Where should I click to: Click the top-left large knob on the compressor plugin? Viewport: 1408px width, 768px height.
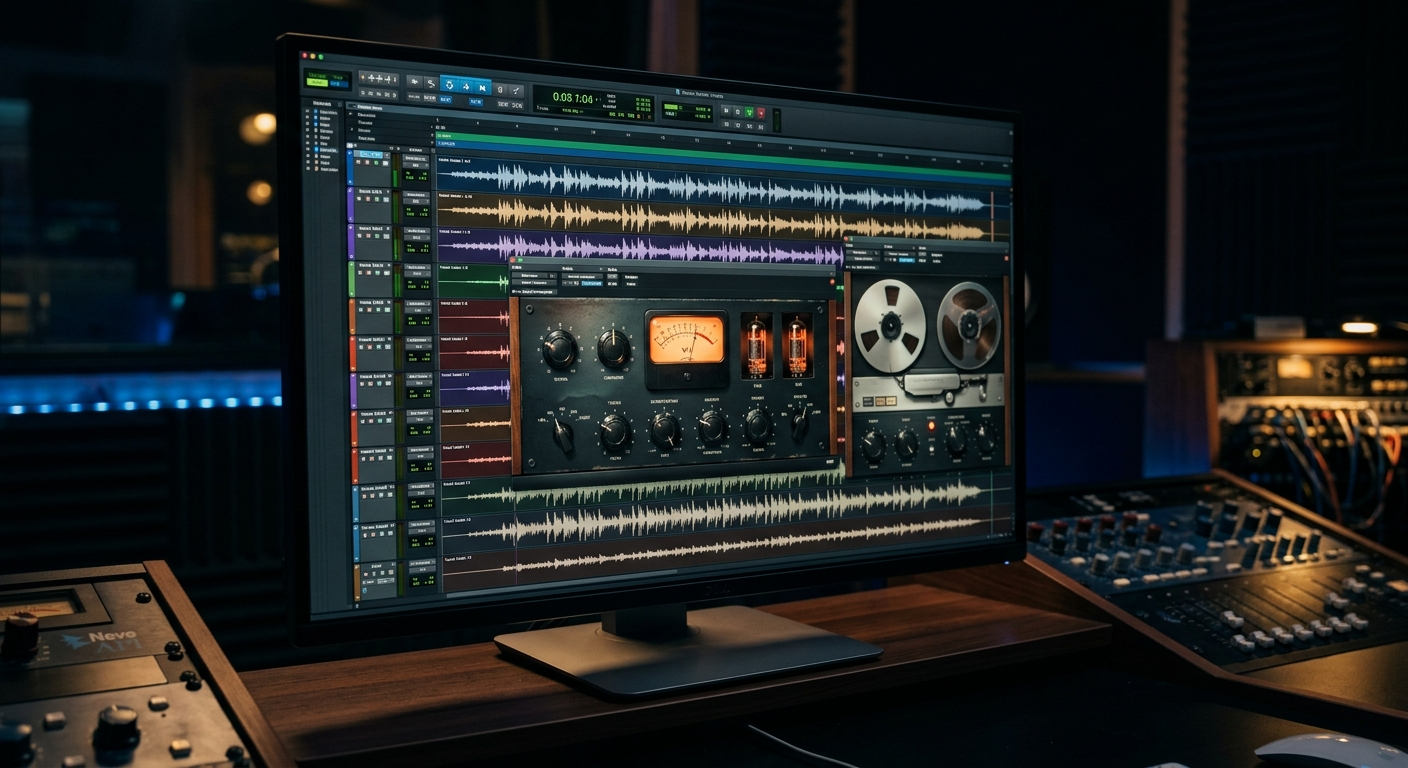coord(559,350)
